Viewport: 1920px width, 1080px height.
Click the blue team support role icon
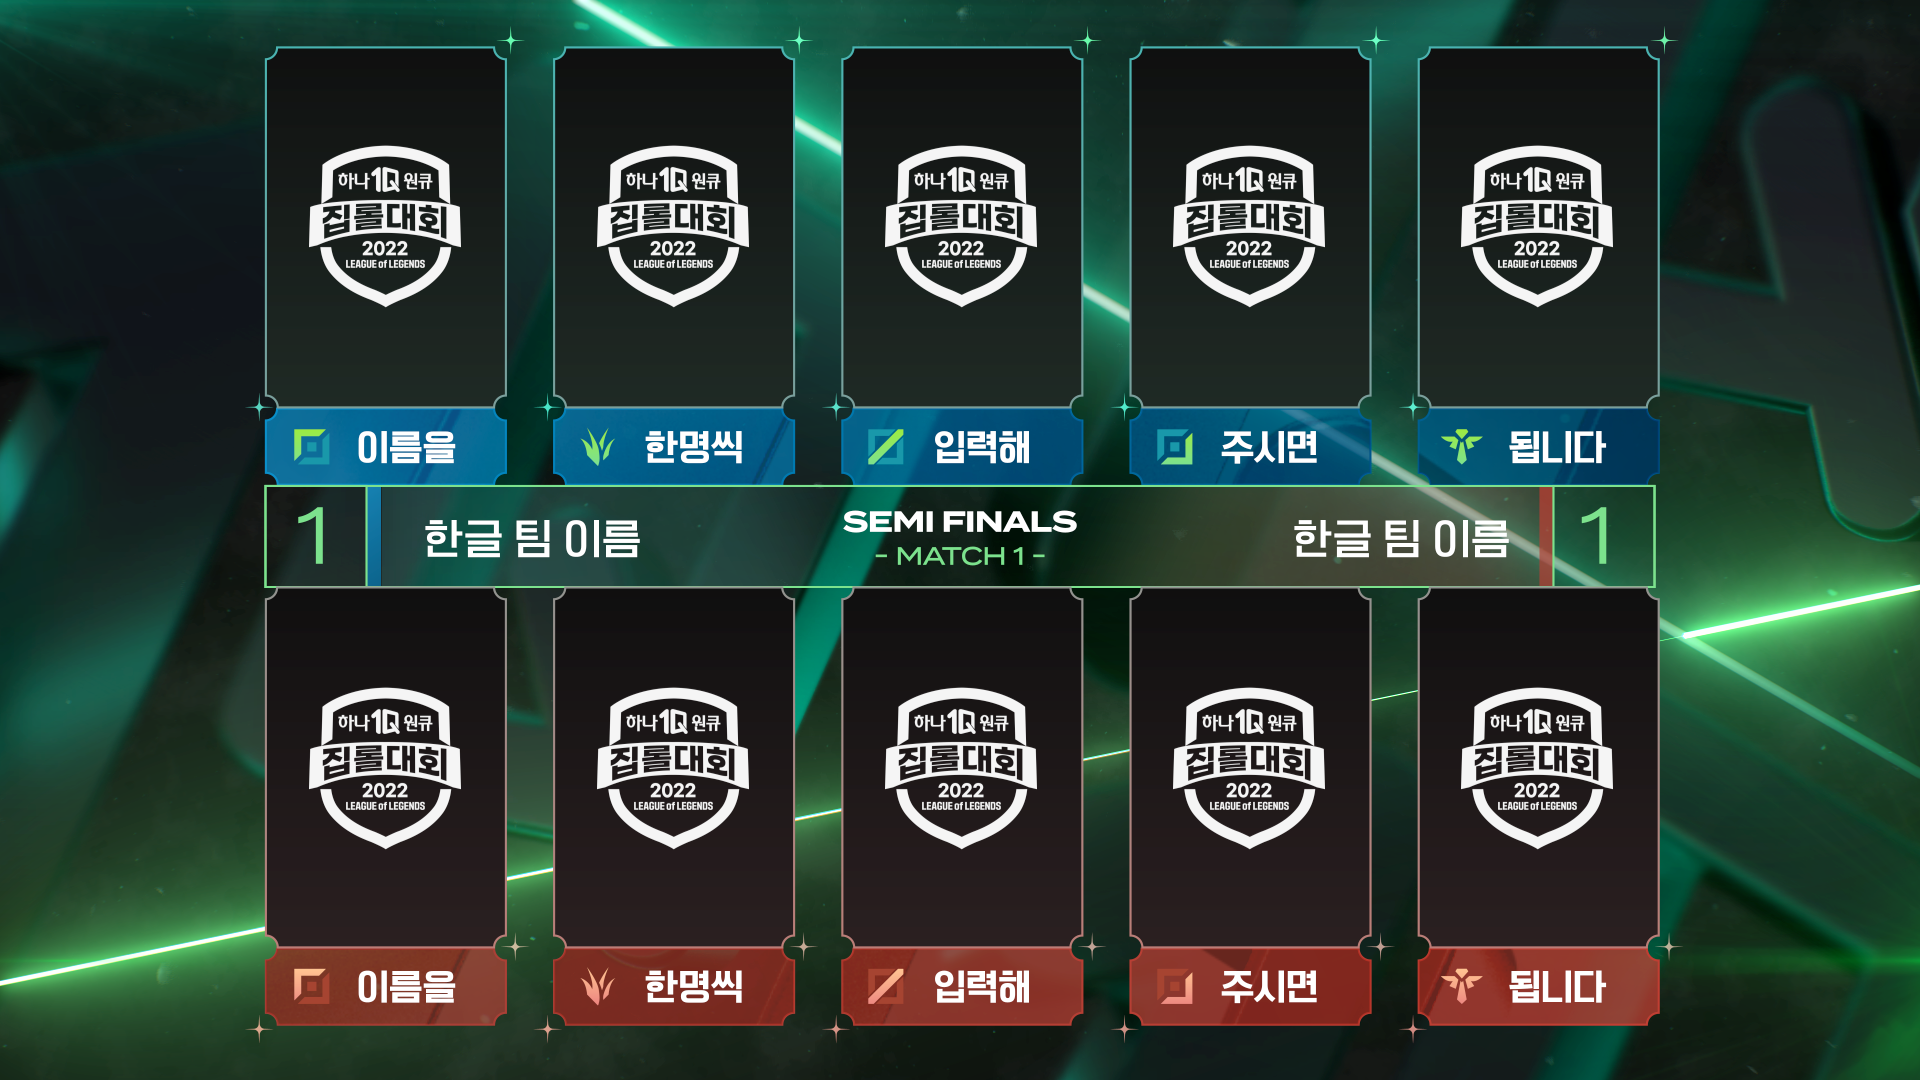tap(1462, 446)
